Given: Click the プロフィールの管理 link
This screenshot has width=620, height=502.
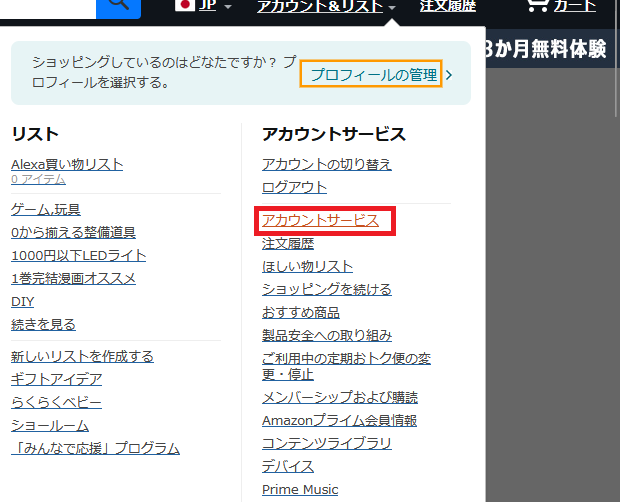Looking at the screenshot, I should tap(374, 75).
